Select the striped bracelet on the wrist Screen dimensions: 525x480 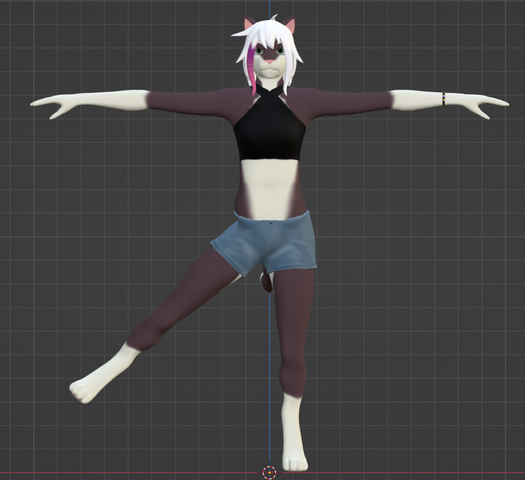[x=444, y=99]
